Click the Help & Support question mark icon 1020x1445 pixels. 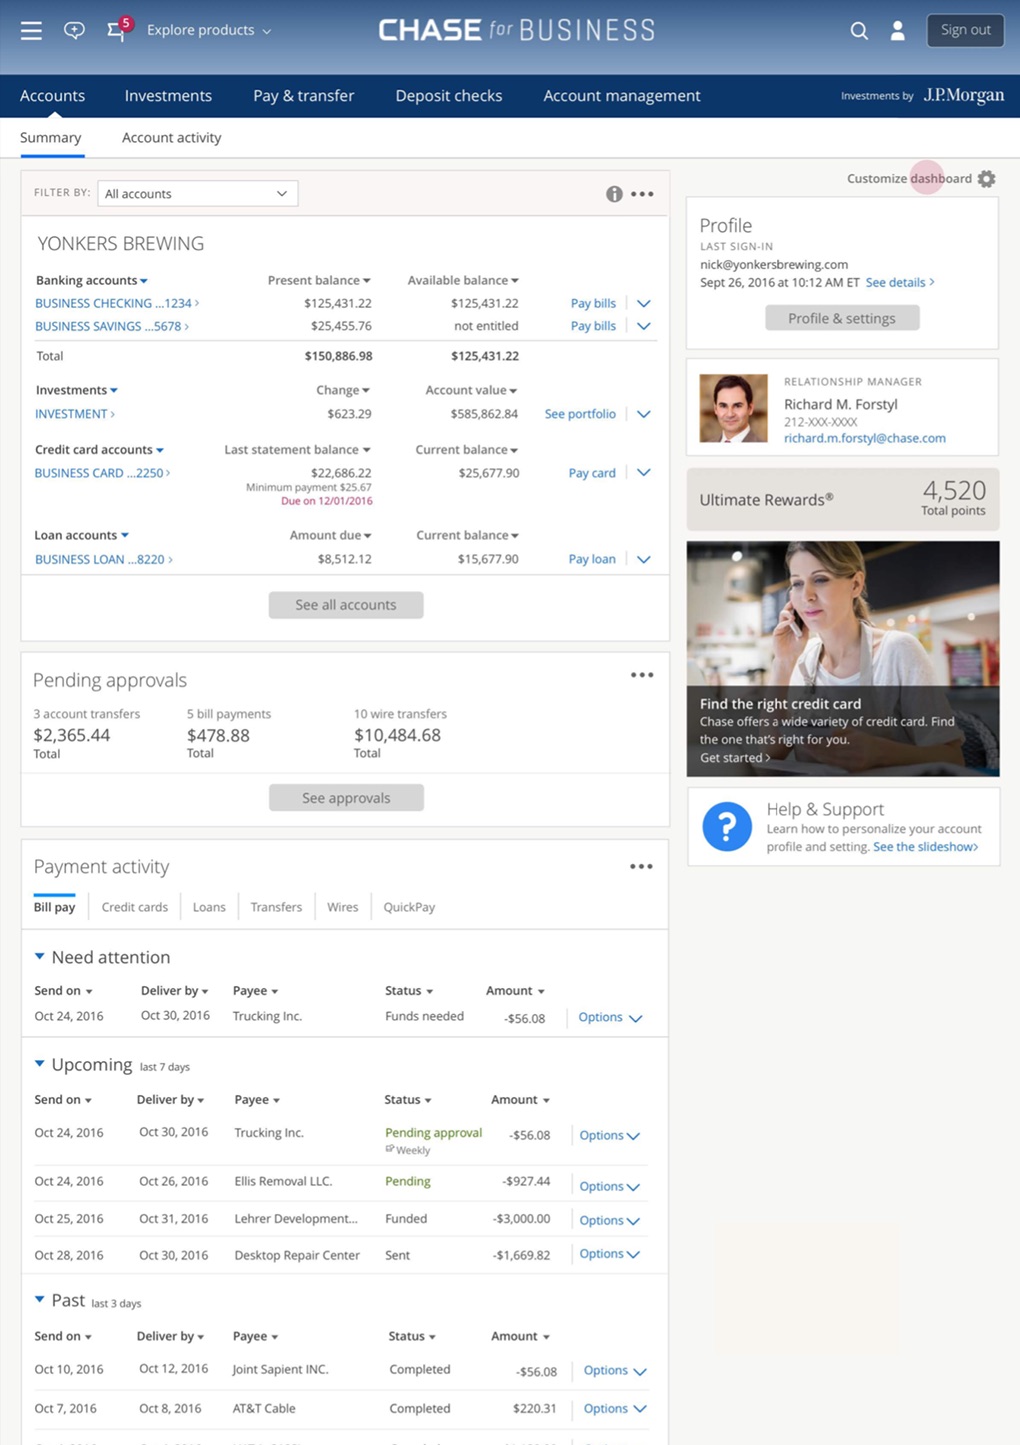click(727, 827)
